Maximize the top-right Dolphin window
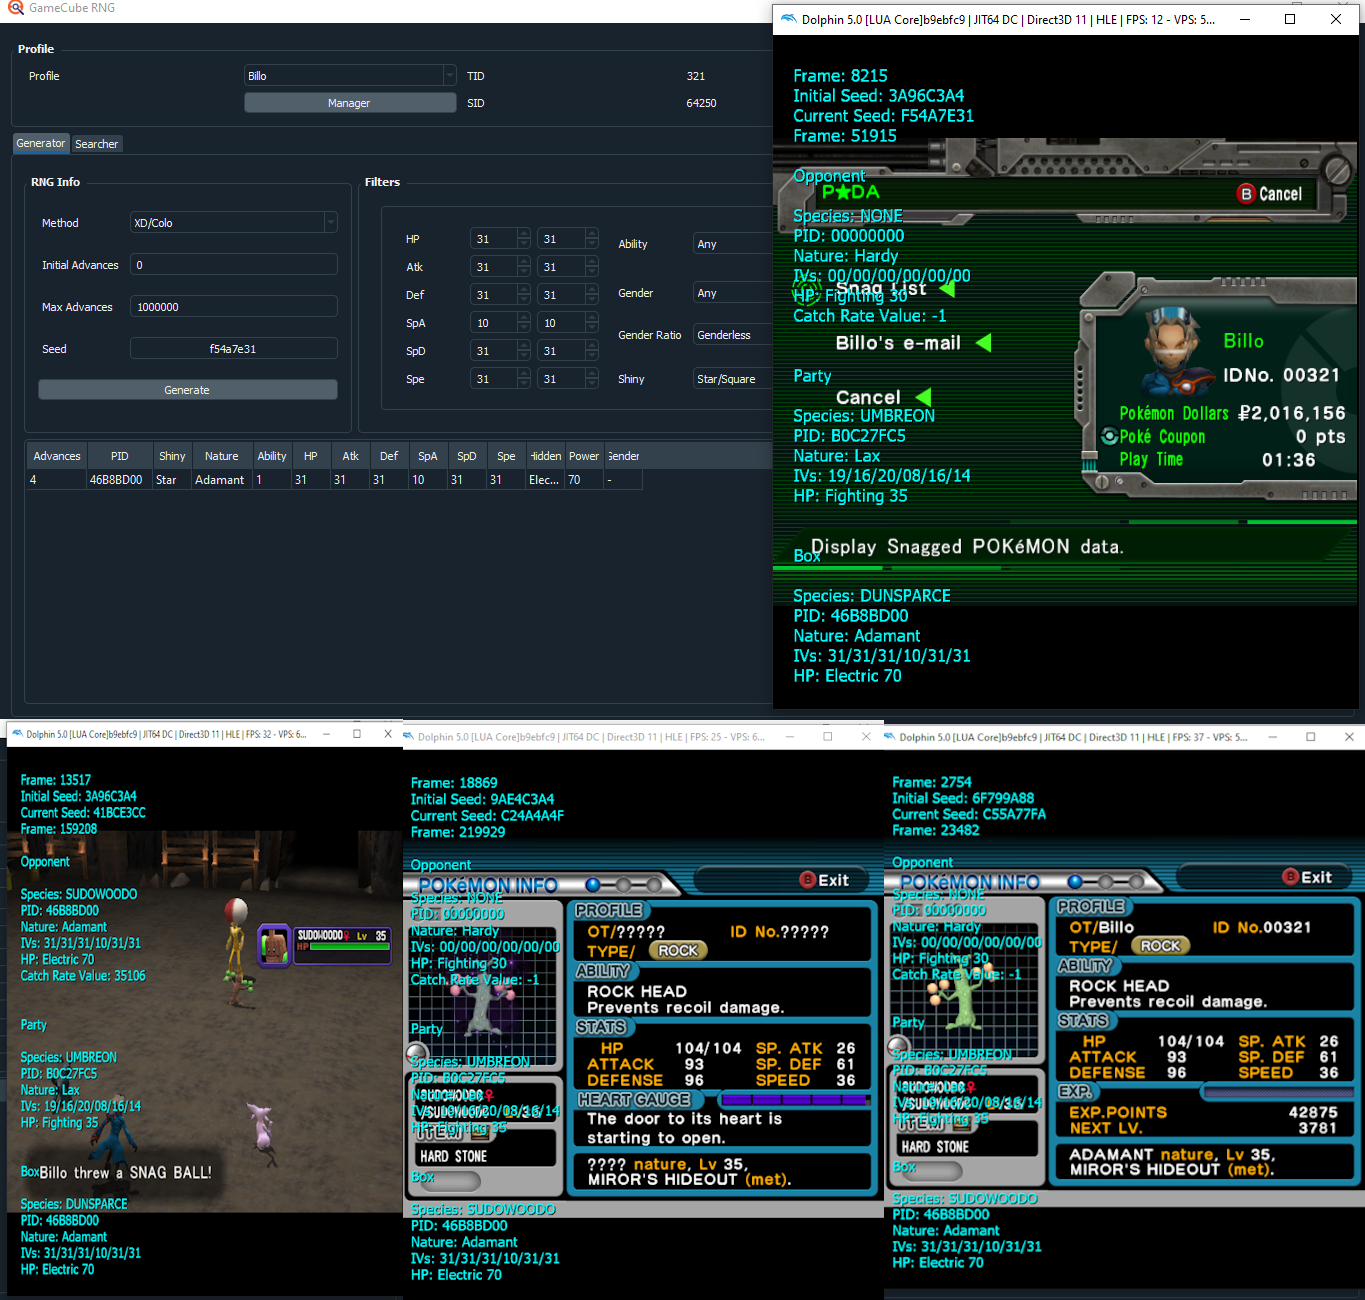1365x1300 pixels. pos(1290,19)
